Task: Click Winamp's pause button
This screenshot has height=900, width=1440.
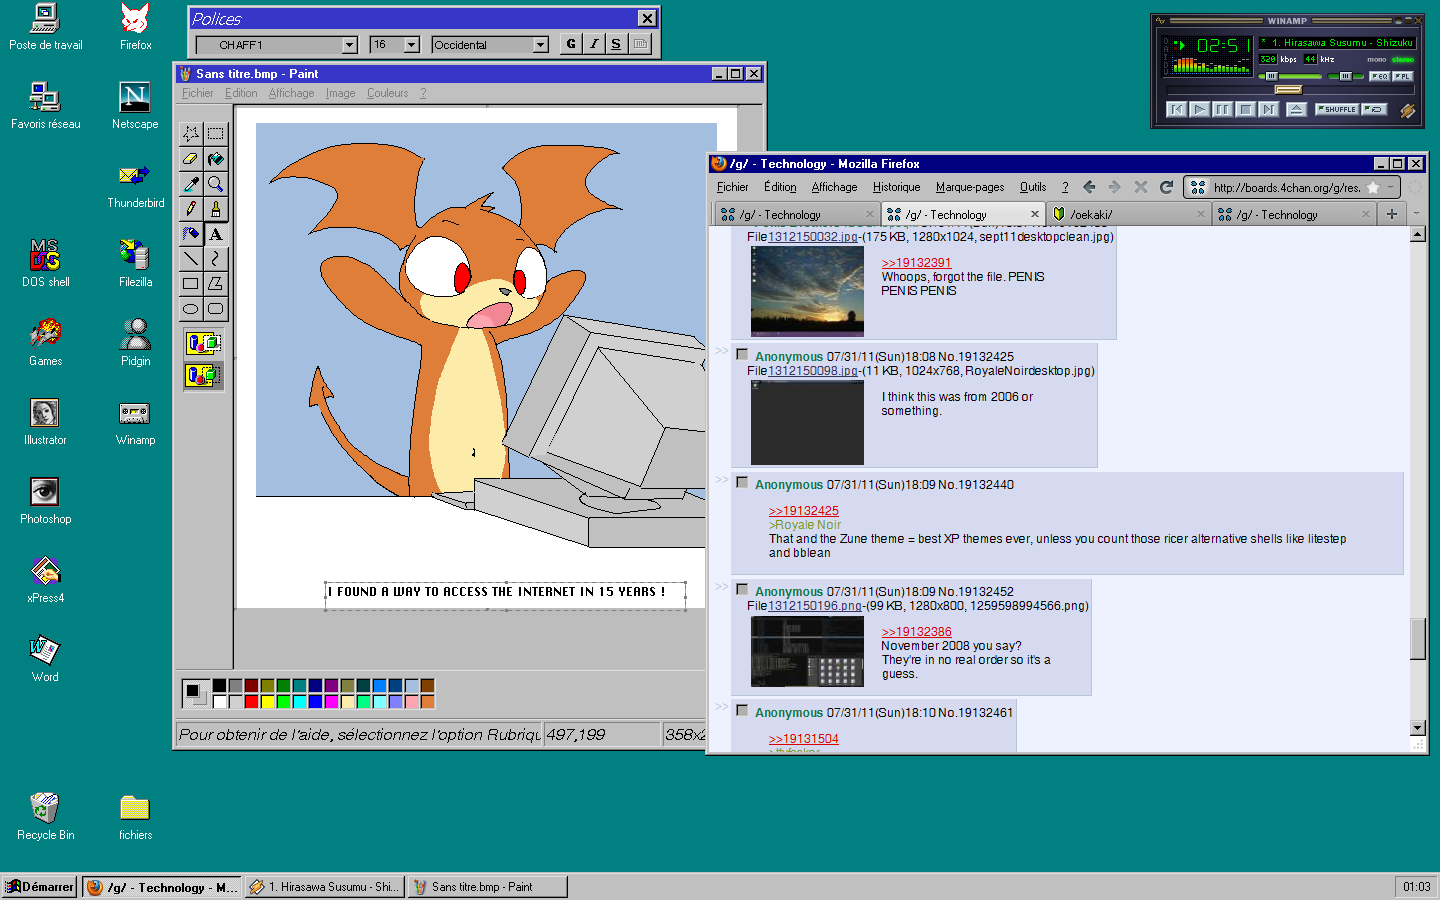Action: pos(1222,109)
